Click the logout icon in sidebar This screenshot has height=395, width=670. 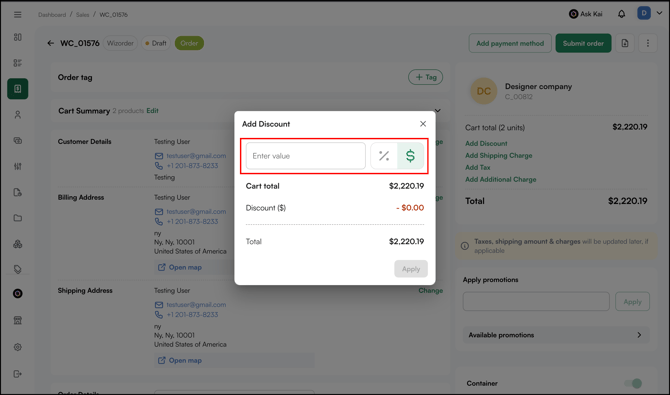coord(18,374)
